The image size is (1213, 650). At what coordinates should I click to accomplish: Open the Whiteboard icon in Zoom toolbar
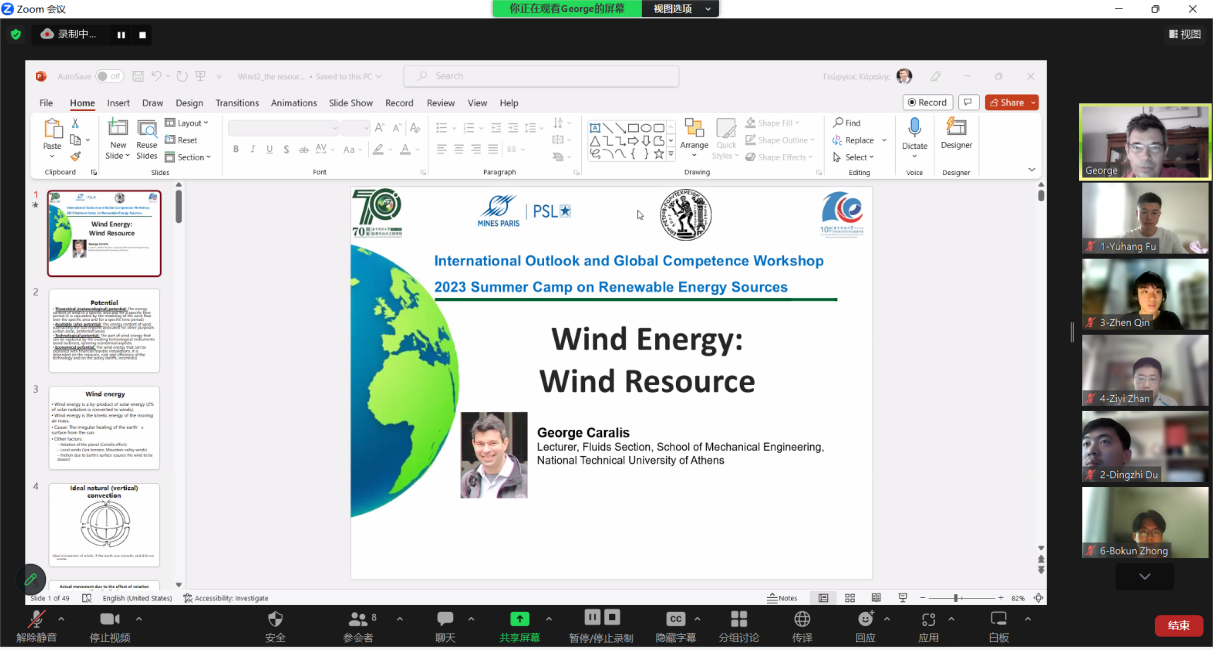click(x=998, y=620)
